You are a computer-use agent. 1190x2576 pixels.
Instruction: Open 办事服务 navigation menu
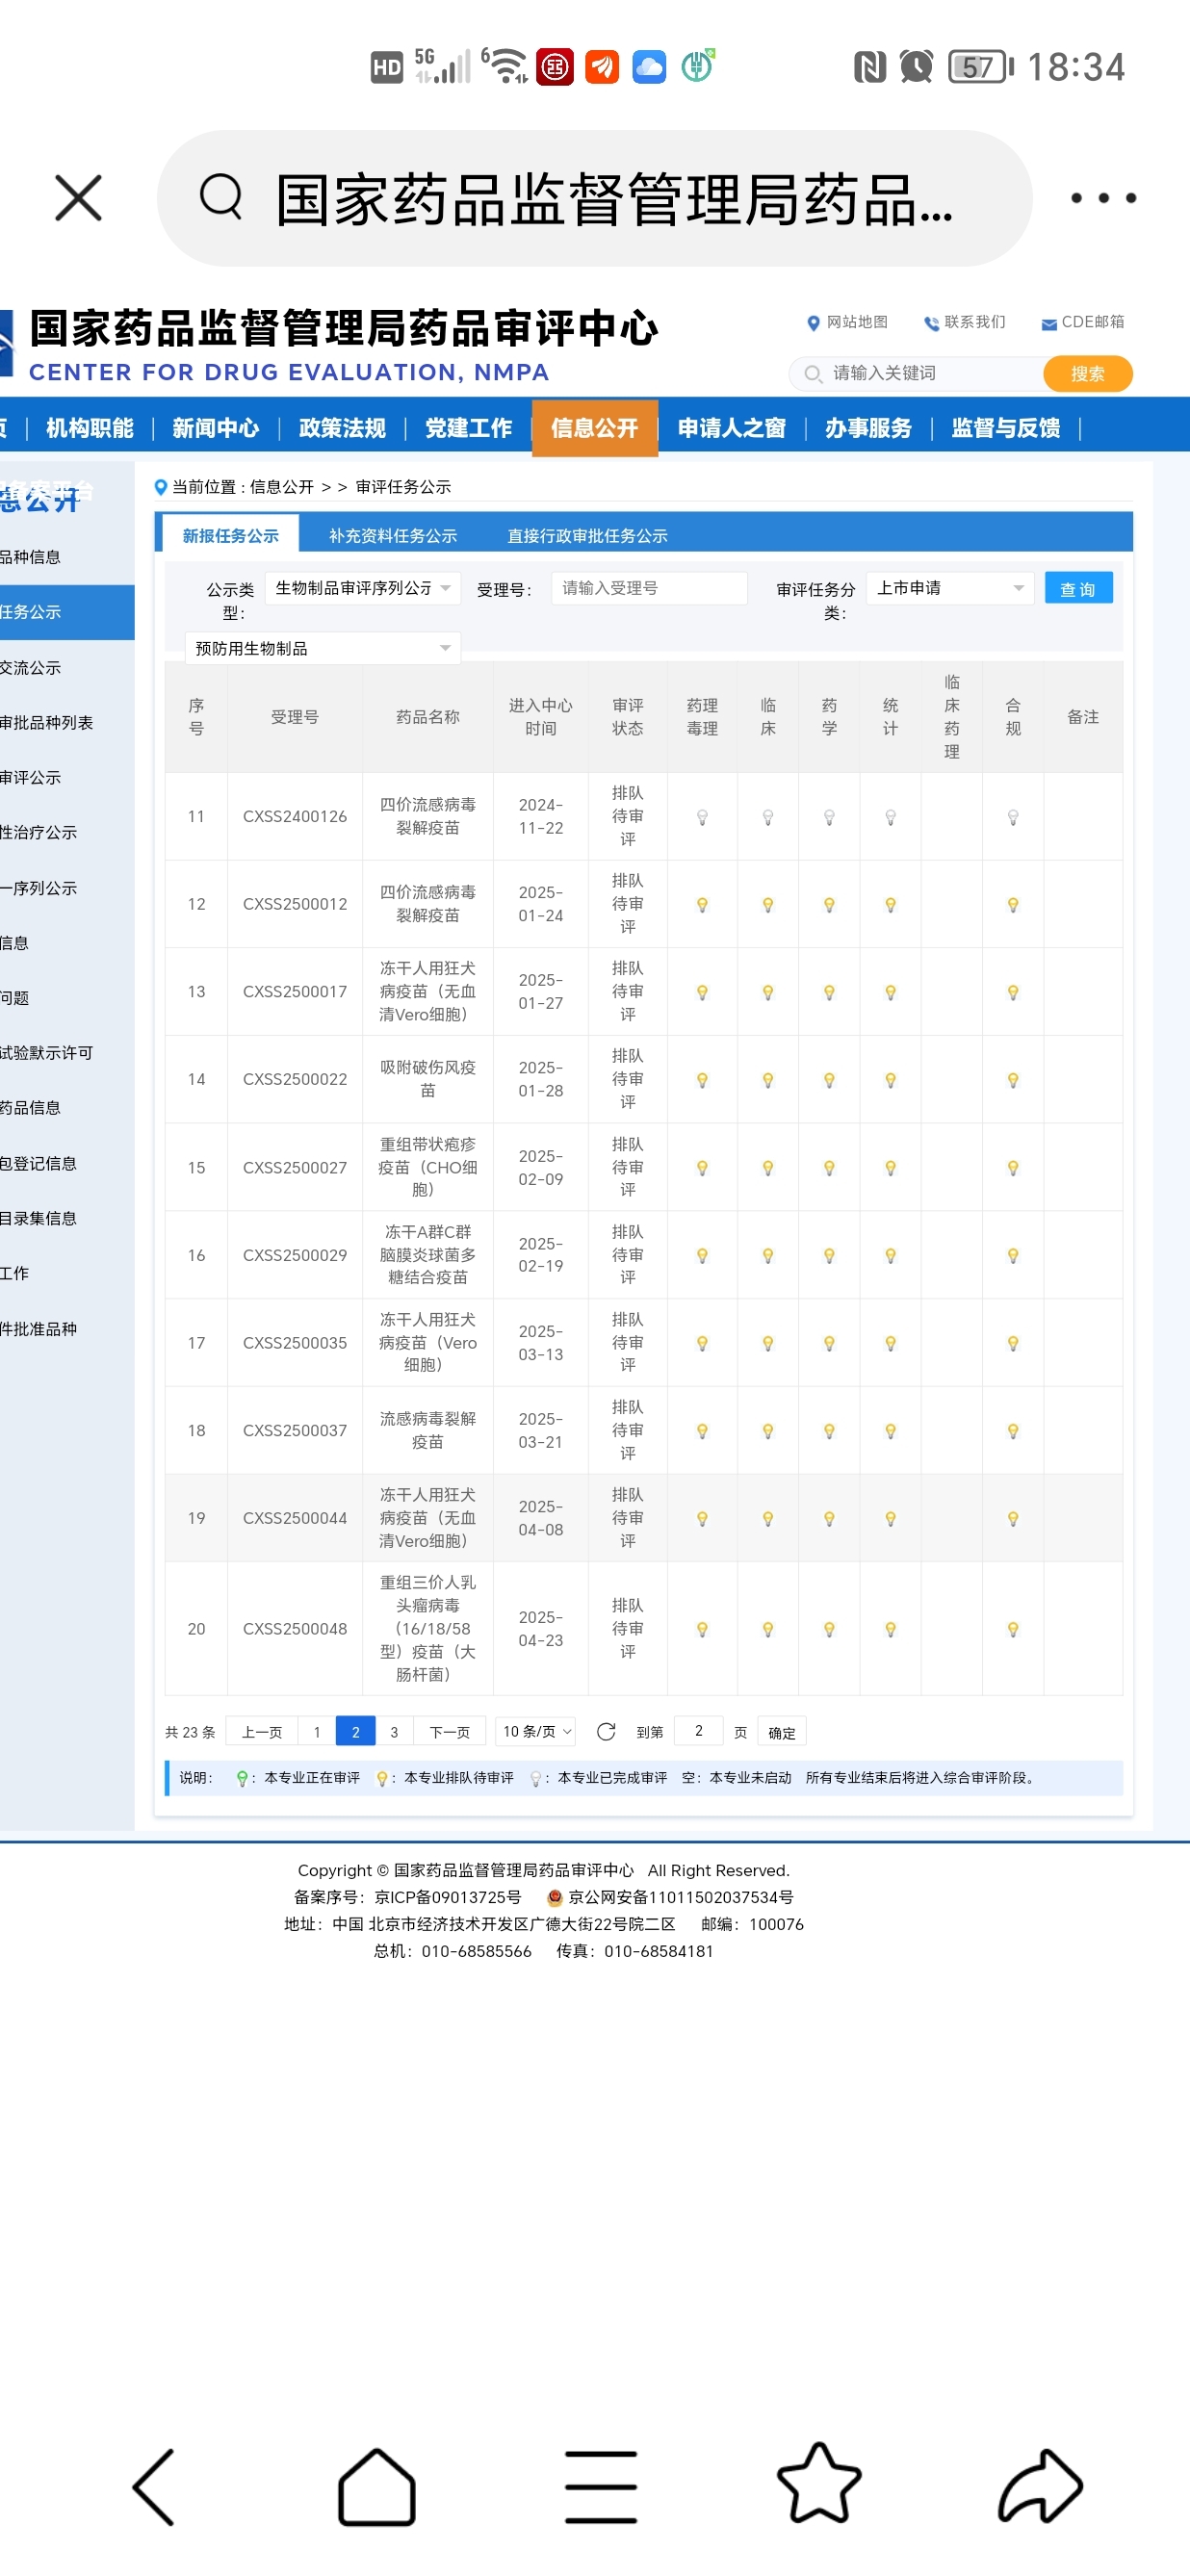(868, 428)
